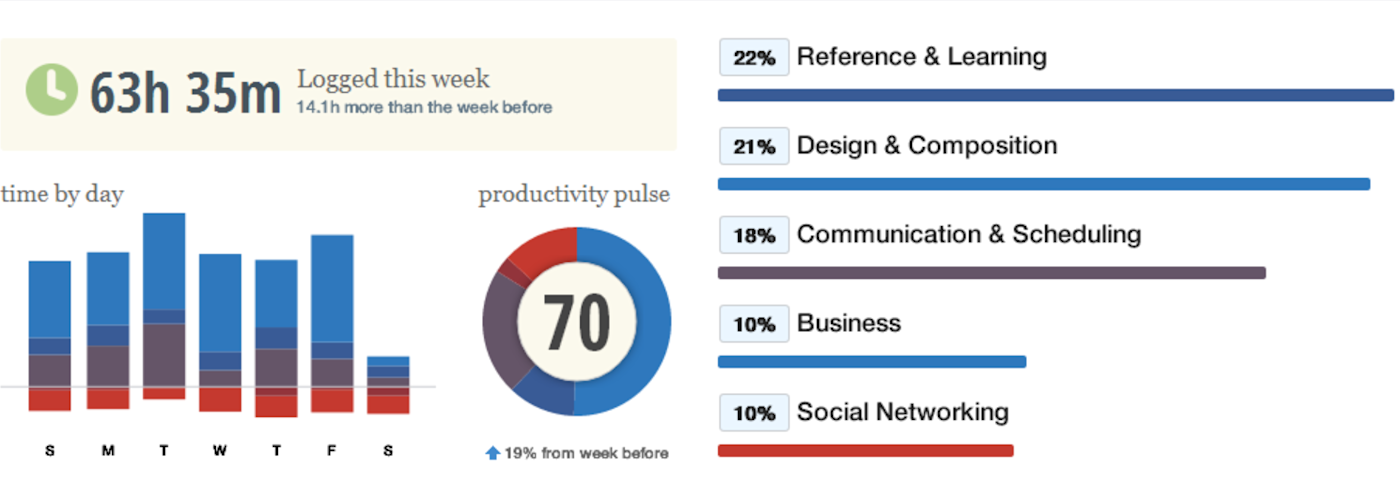Open the Business category
Viewport: 1400px width, 488px height.
(848, 323)
